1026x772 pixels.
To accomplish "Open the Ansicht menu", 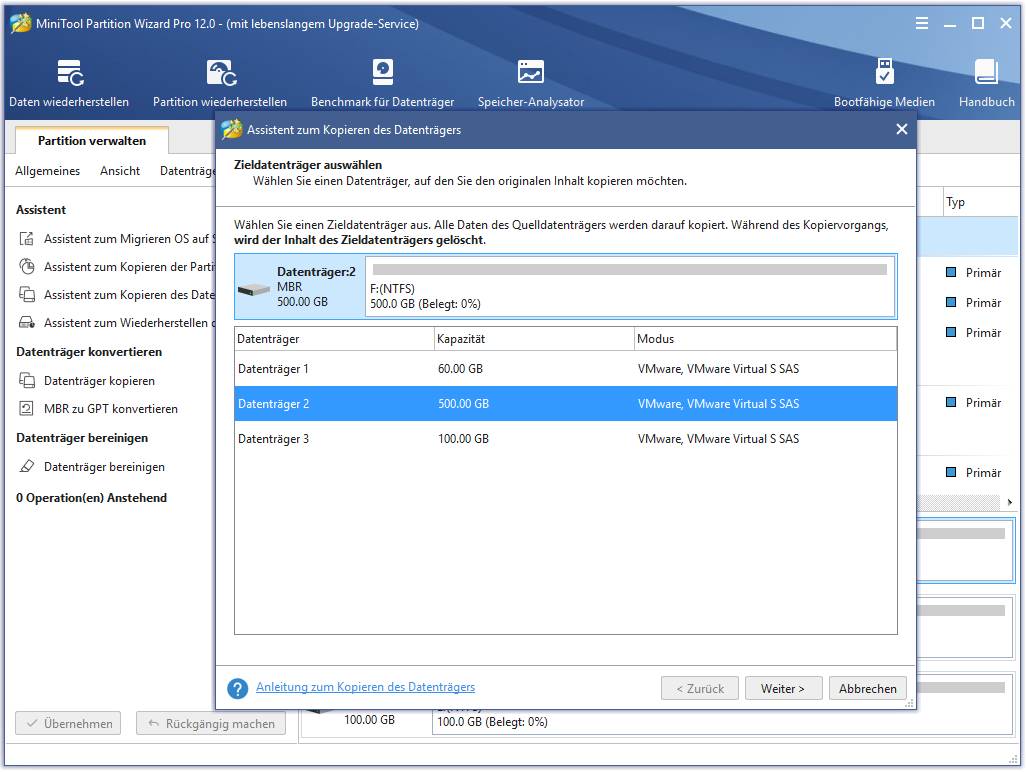I will click(120, 171).
